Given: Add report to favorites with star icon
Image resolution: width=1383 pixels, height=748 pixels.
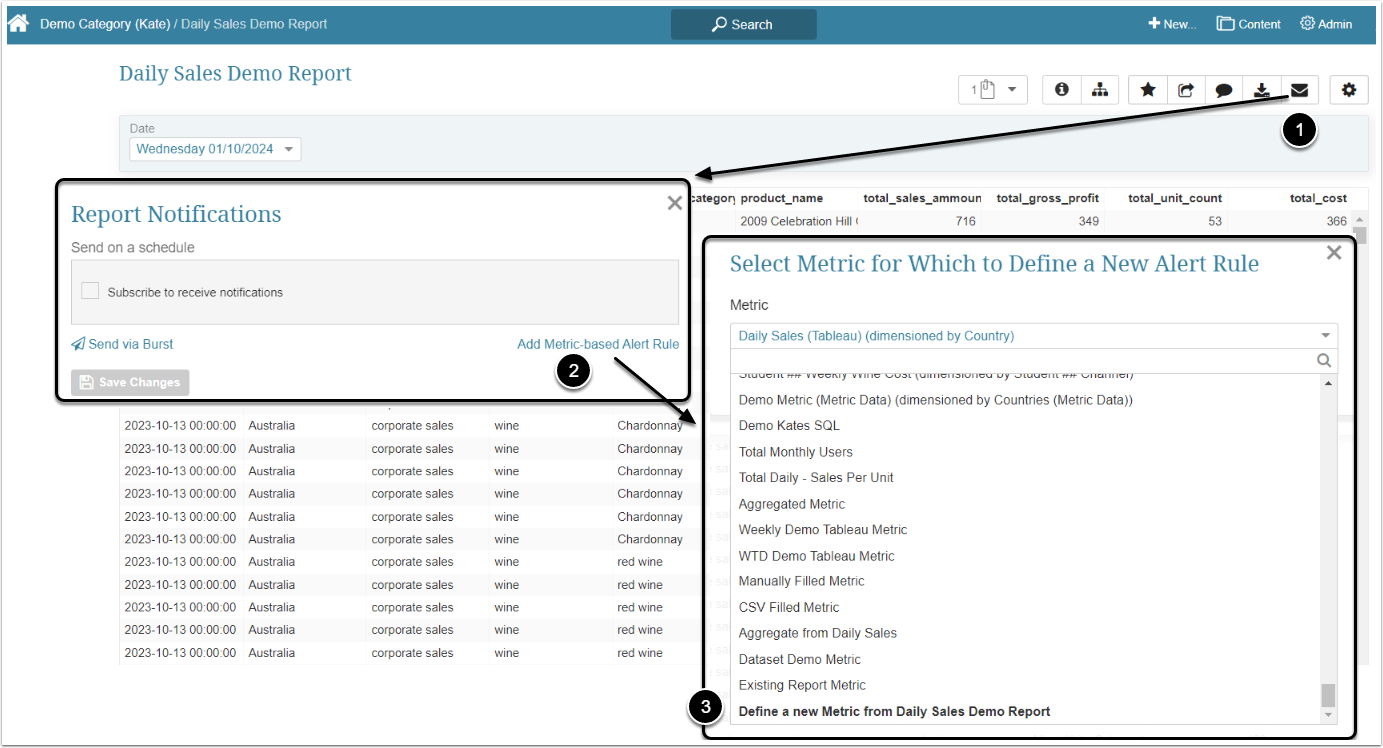Looking at the screenshot, I should click(x=1148, y=90).
